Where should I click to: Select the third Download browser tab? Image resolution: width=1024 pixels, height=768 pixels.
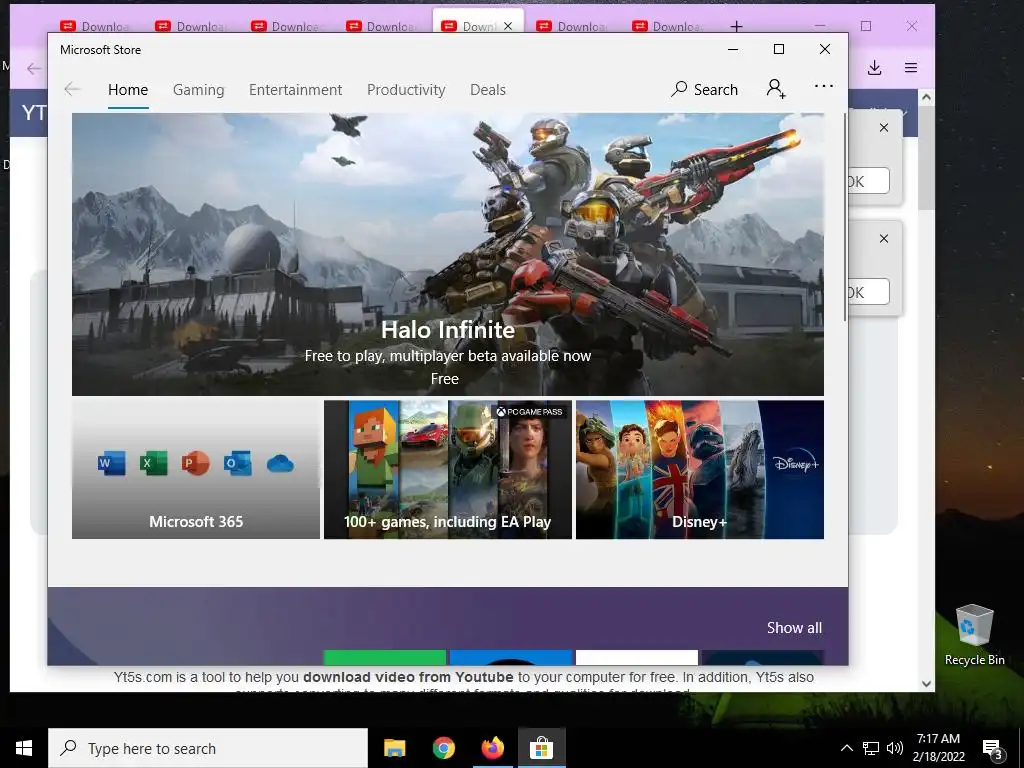pyautogui.click(x=286, y=26)
